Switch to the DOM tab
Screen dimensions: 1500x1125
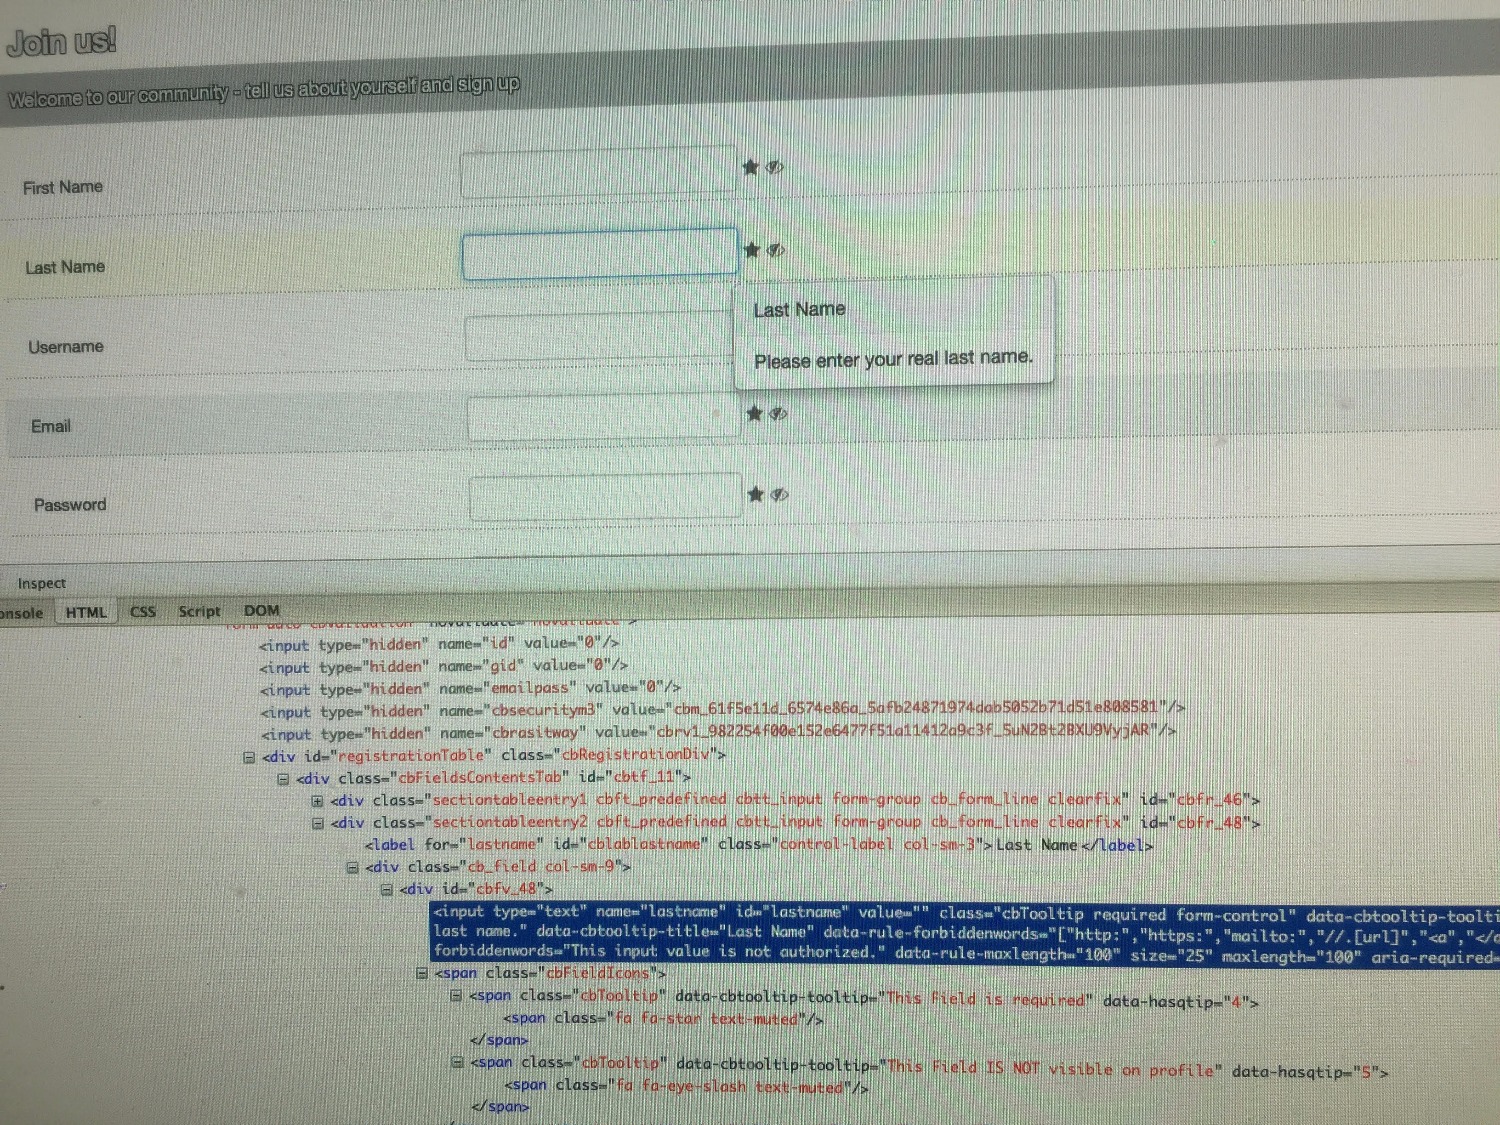pos(261,610)
